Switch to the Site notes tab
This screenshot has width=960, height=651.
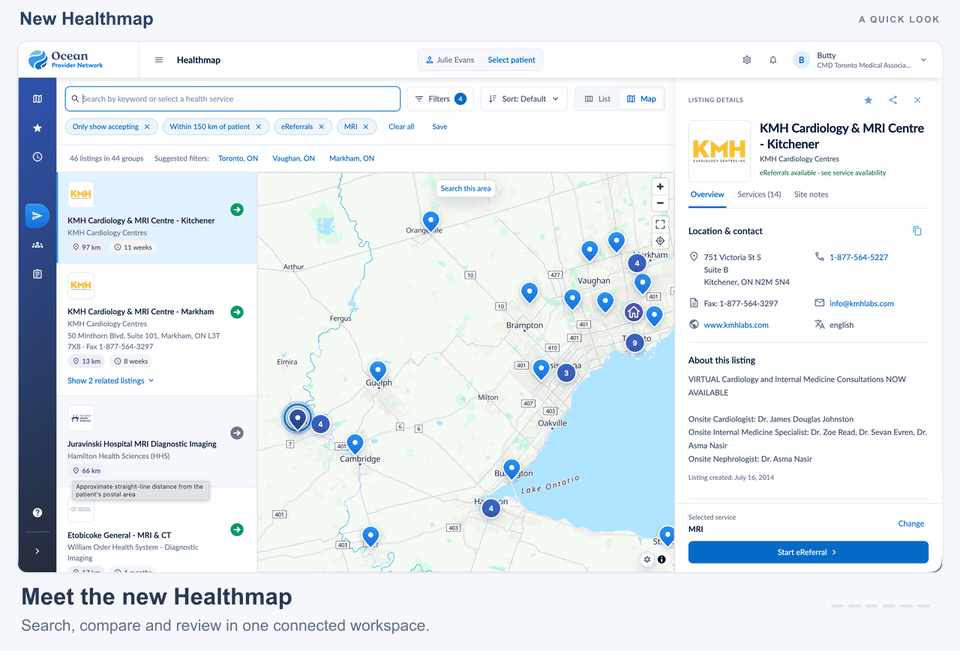click(x=811, y=194)
